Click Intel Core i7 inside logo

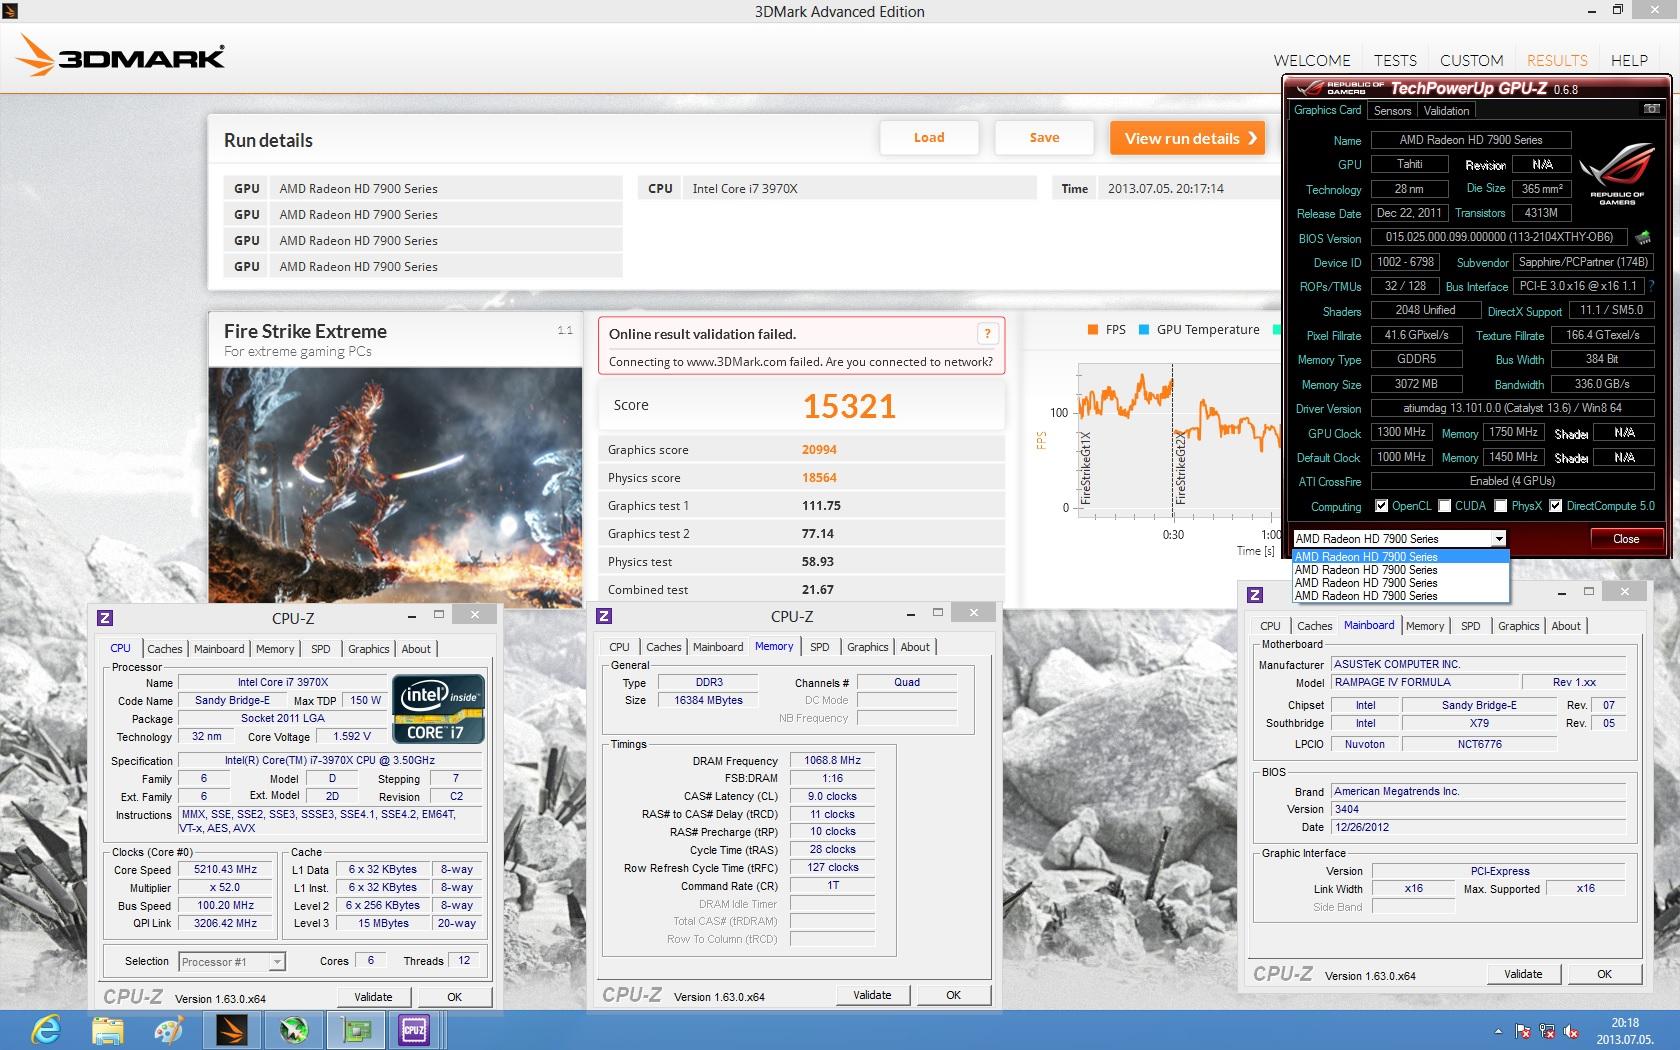438,710
